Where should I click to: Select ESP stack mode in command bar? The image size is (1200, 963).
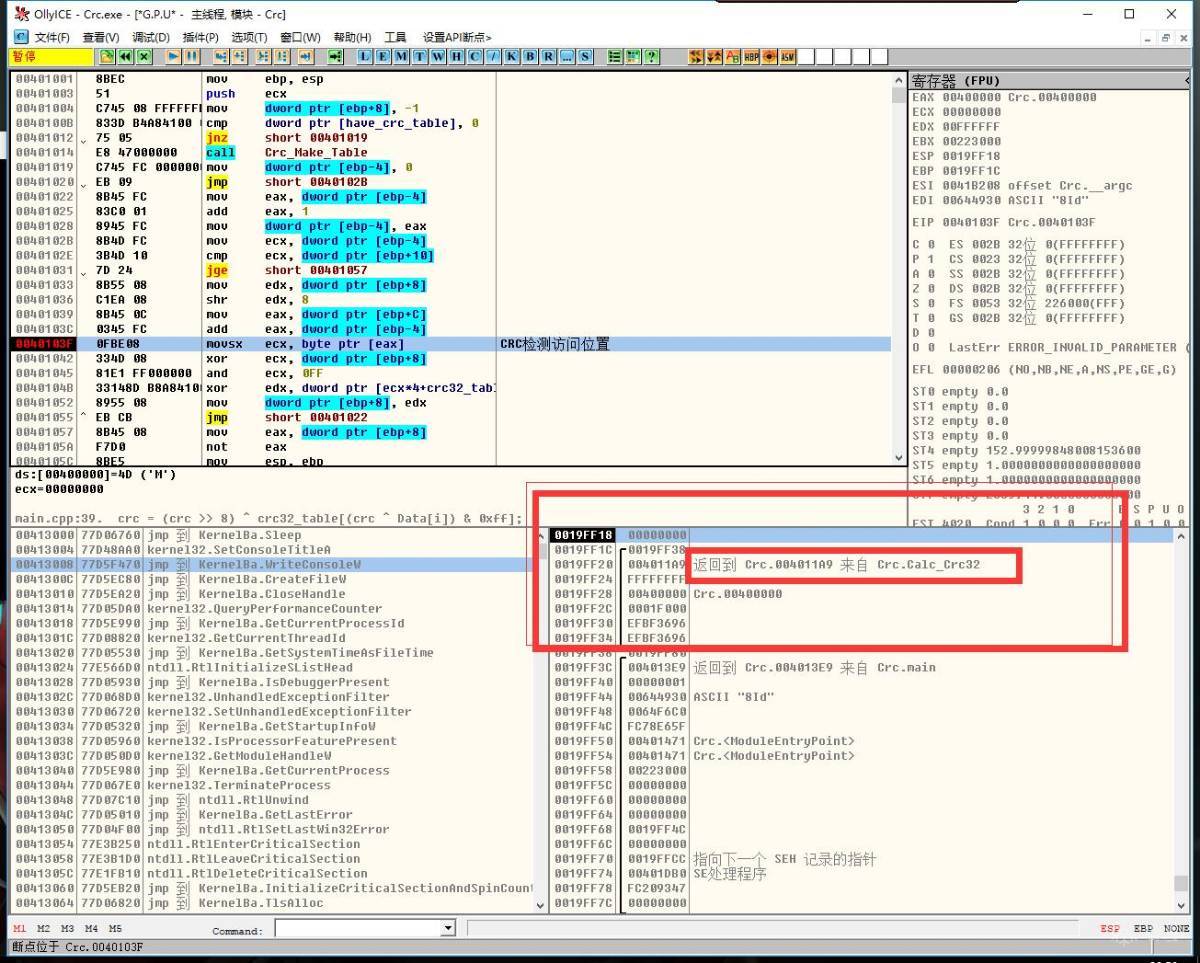(x=1110, y=929)
